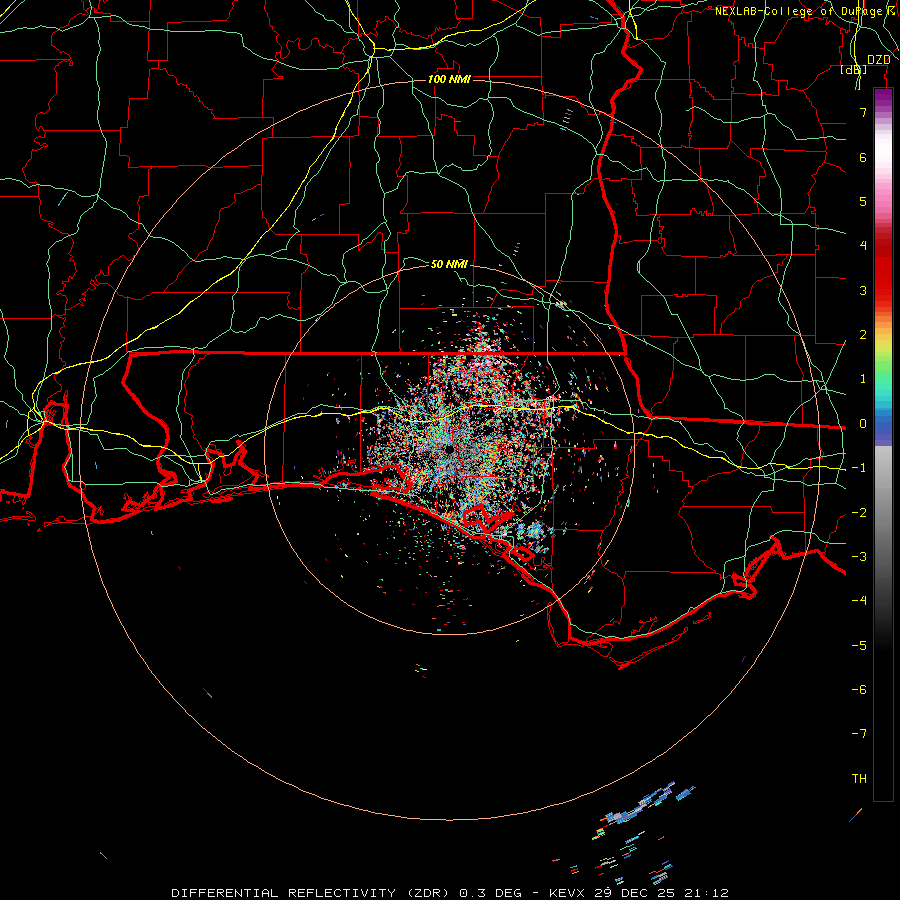
Task: Click the "[dB]" units label
Action: coord(854,70)
